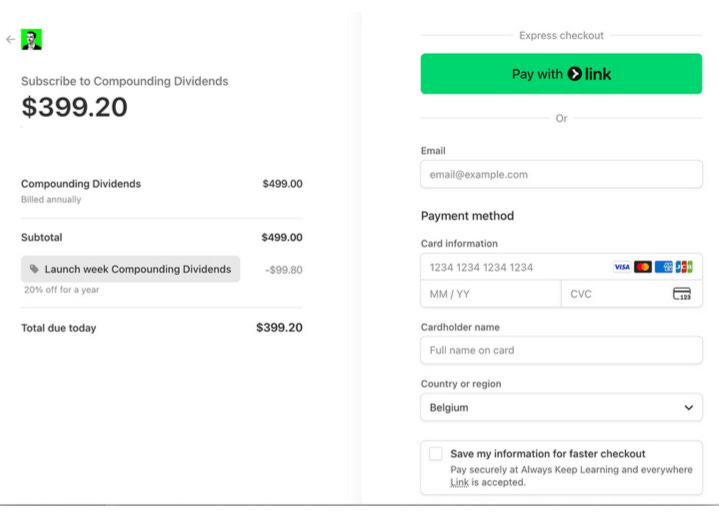
Task: Click the CVC input field
Action: coord(631,294)
